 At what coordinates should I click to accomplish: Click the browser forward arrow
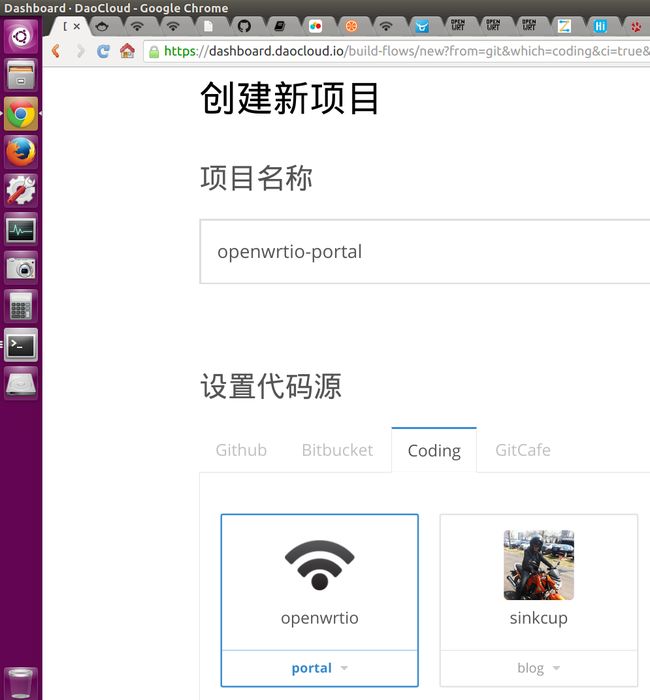coord(80,51)
